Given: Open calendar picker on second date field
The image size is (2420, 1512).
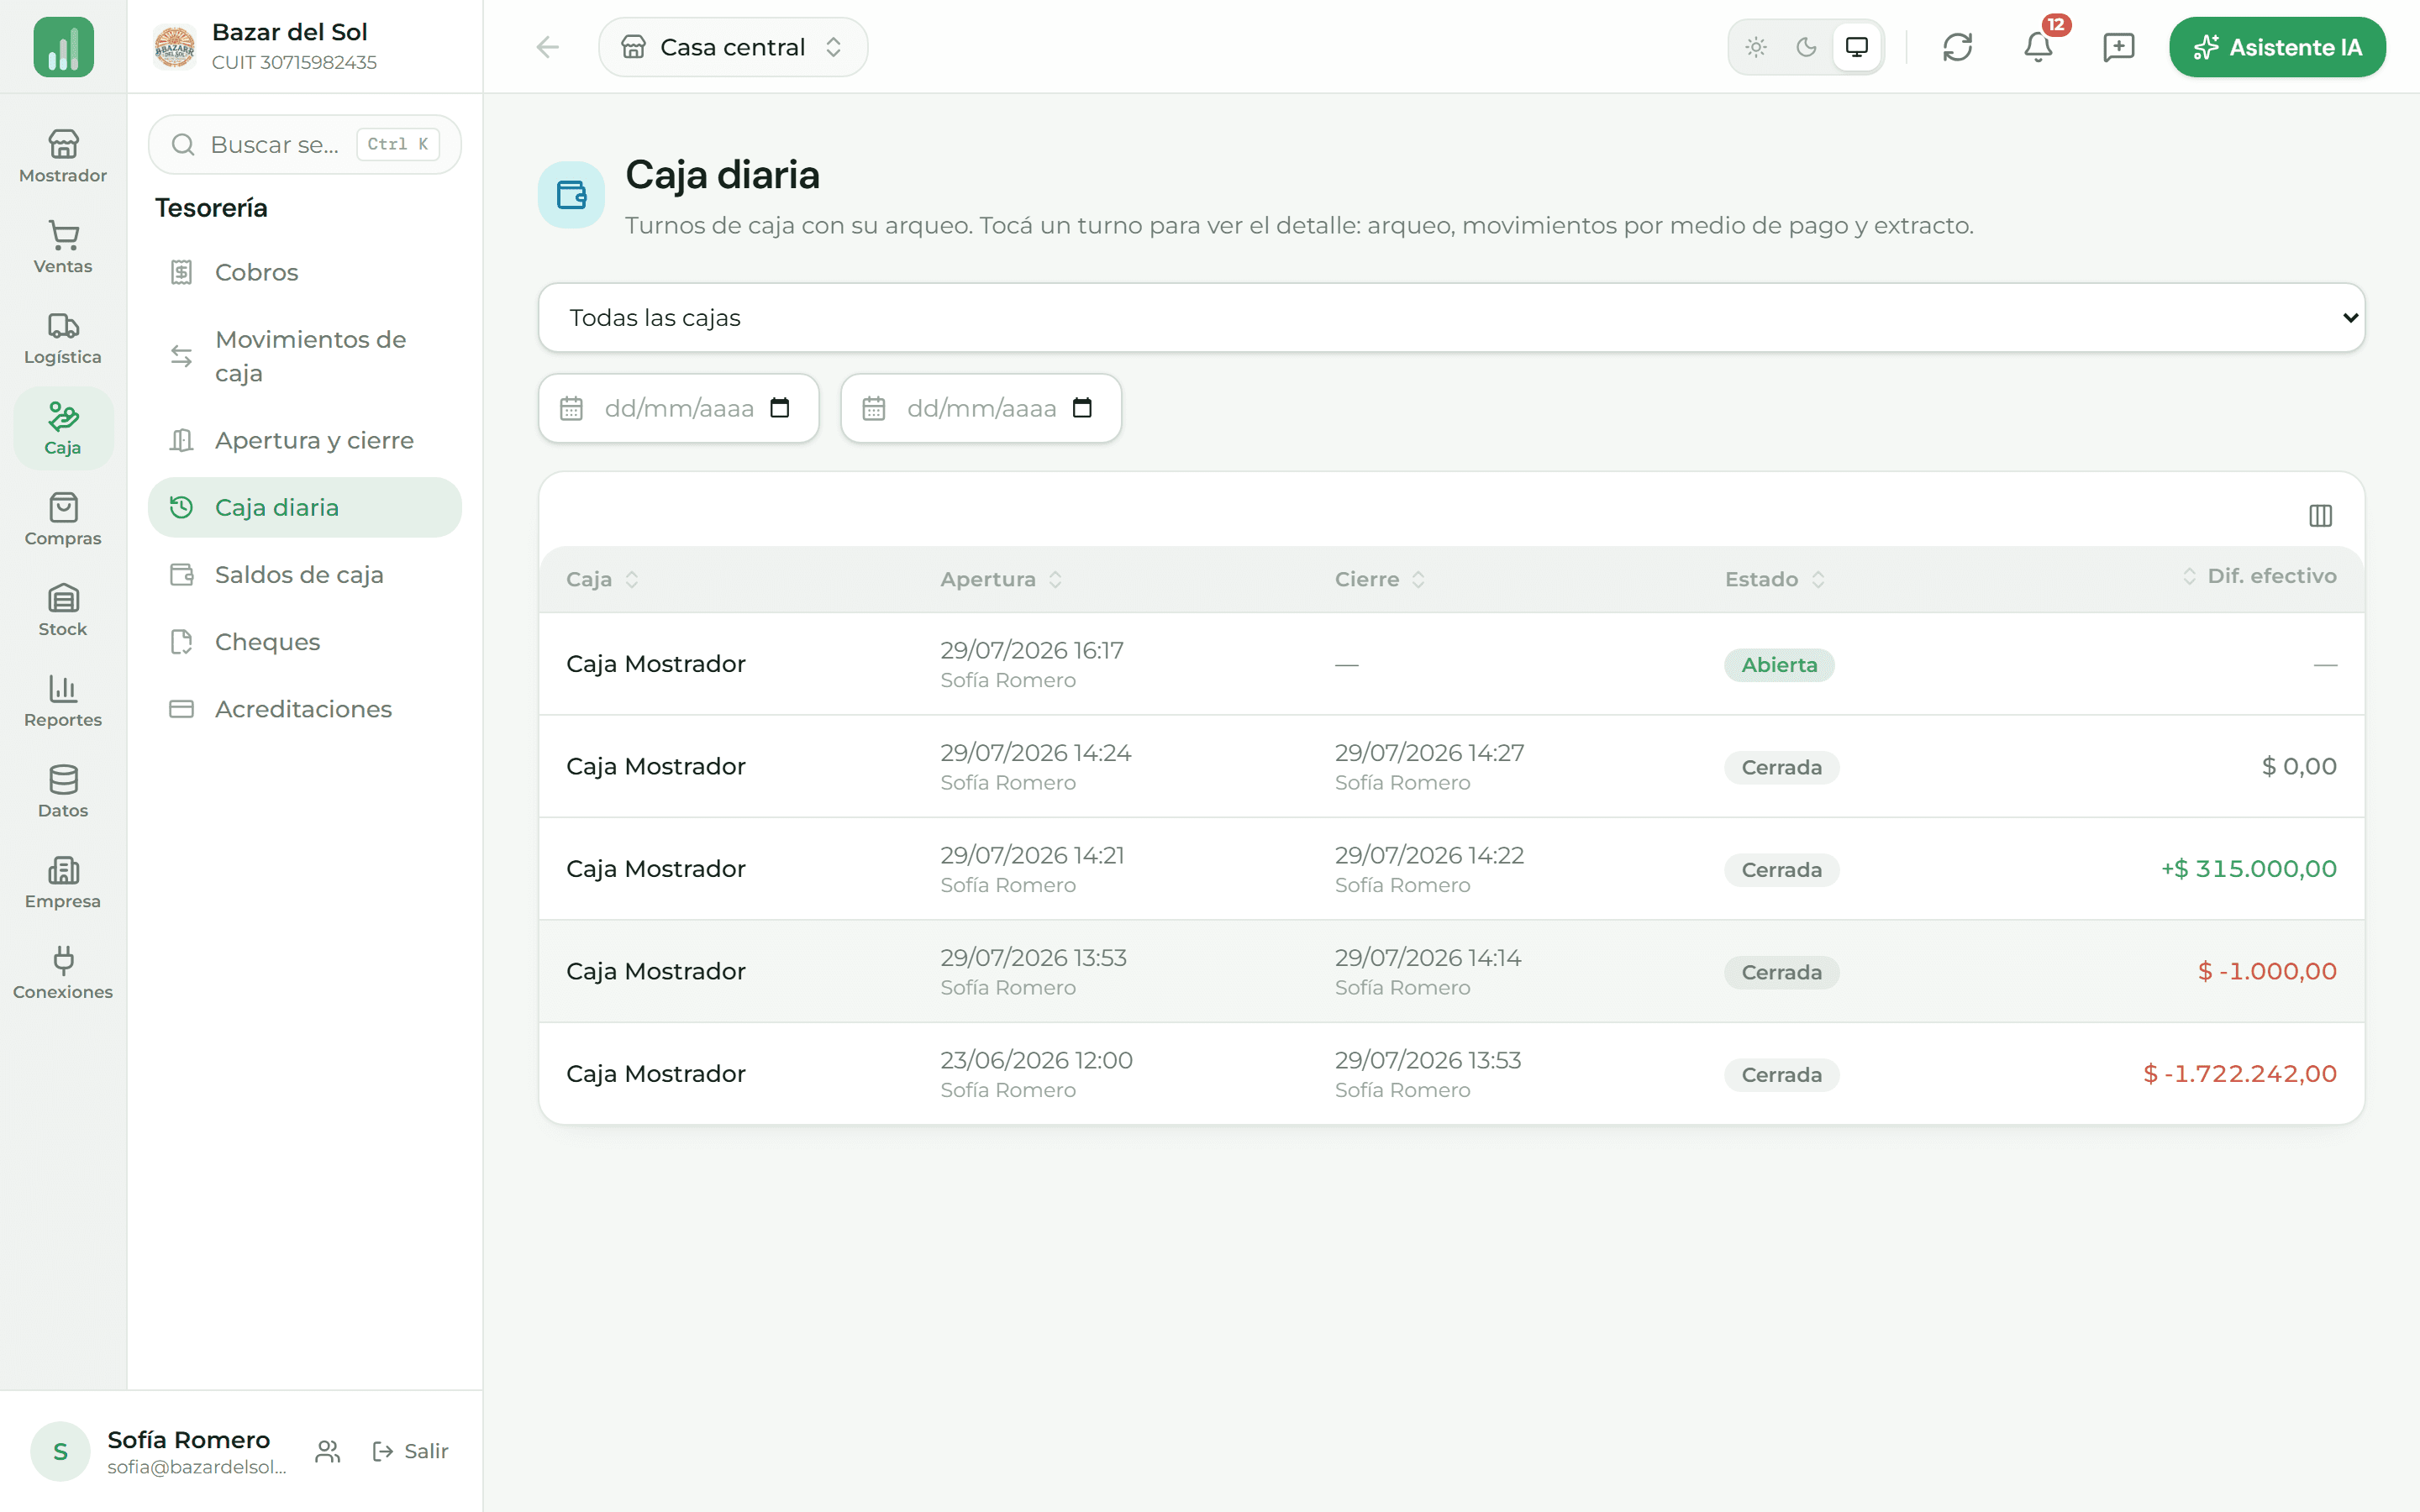Looking at the screenshot, I should pos(1082,408).
